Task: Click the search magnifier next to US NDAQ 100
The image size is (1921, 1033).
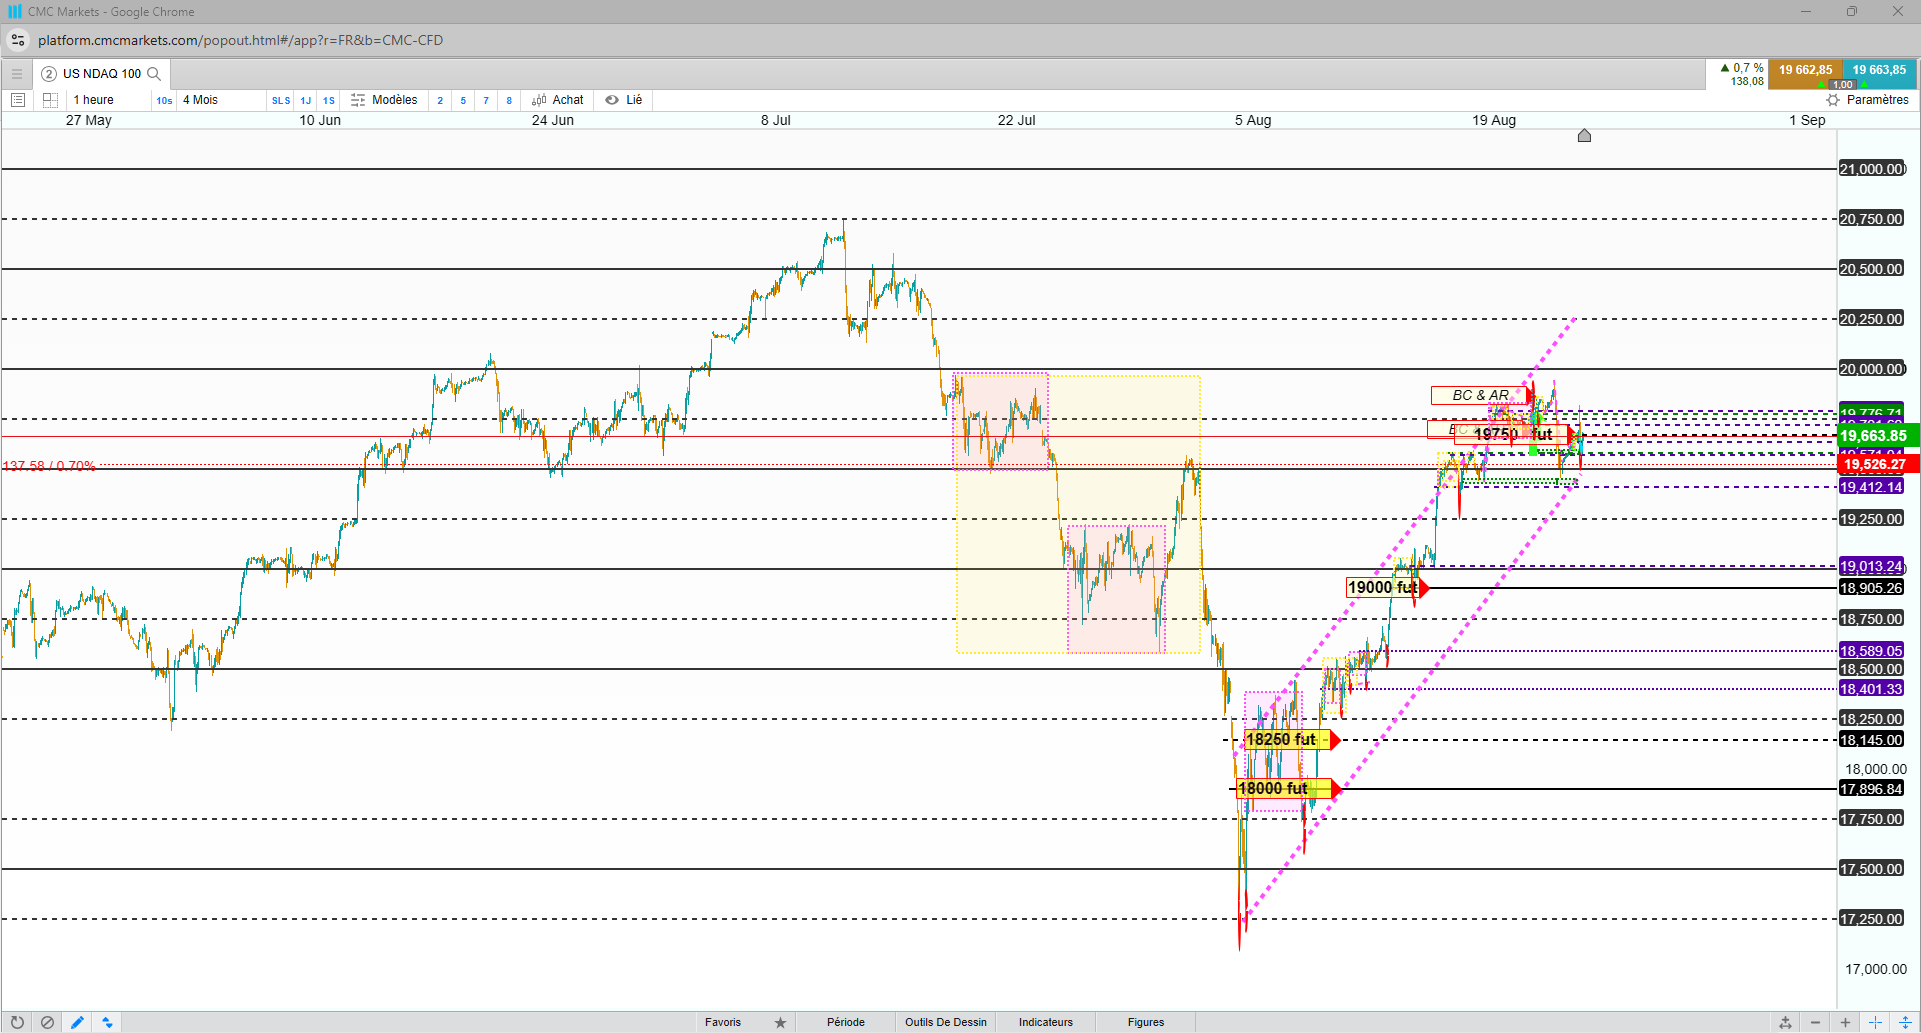Action: 154,74
